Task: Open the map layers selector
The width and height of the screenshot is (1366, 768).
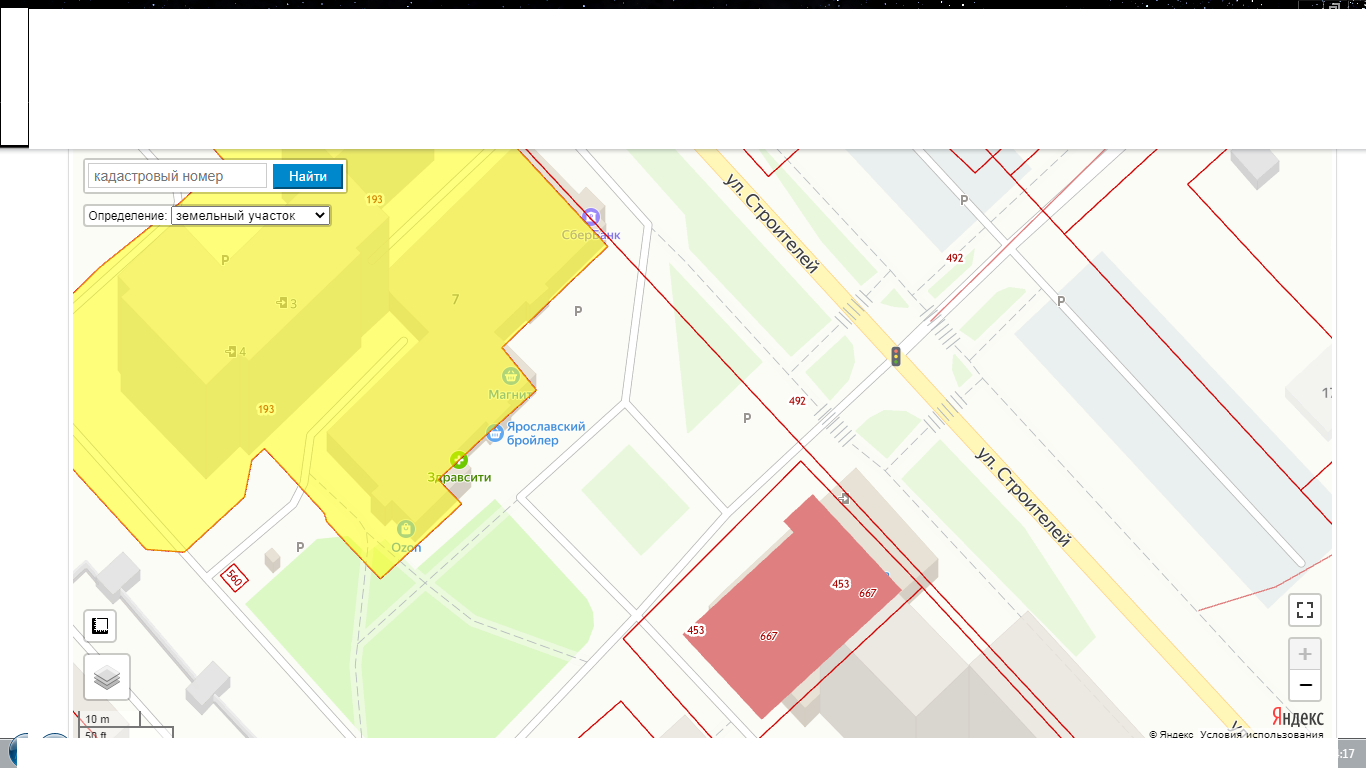Action: tap(107, 678)
